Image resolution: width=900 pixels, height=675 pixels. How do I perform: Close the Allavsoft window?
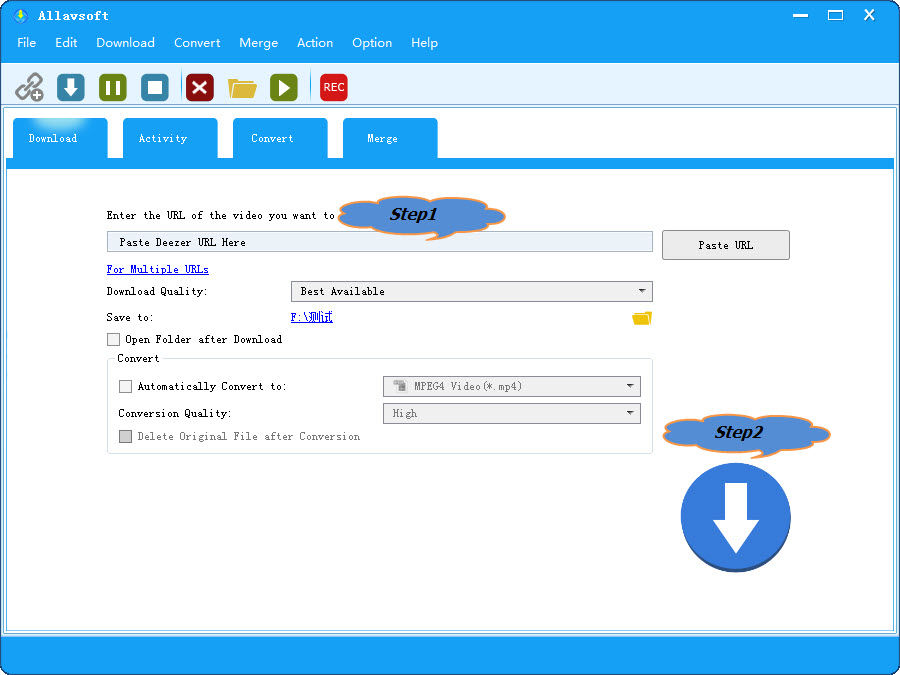click(x=869, y=15)
